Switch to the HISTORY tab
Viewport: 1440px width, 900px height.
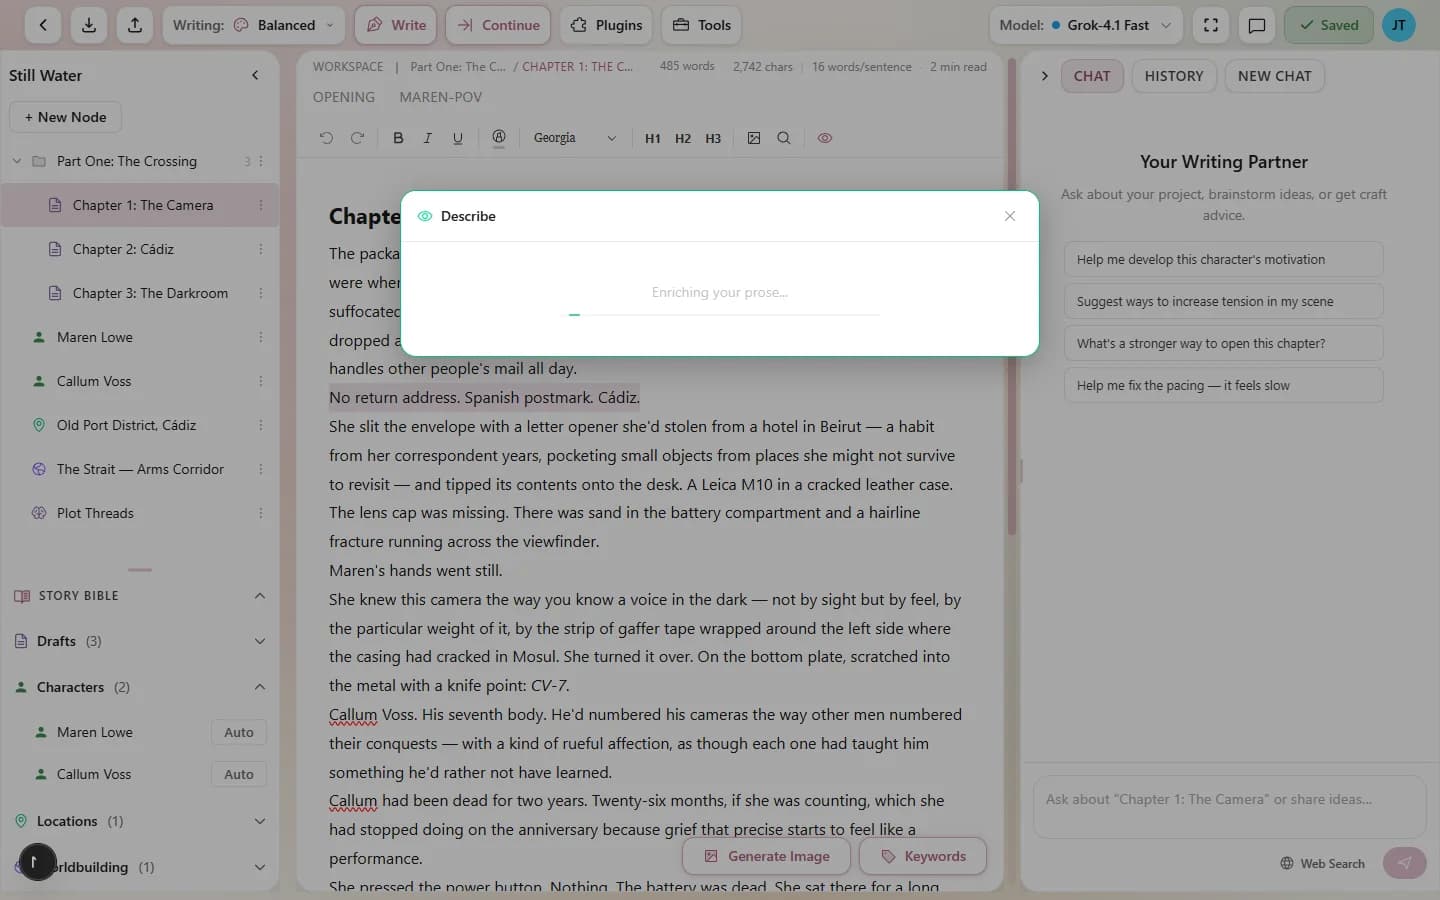tap(1174, 75)
